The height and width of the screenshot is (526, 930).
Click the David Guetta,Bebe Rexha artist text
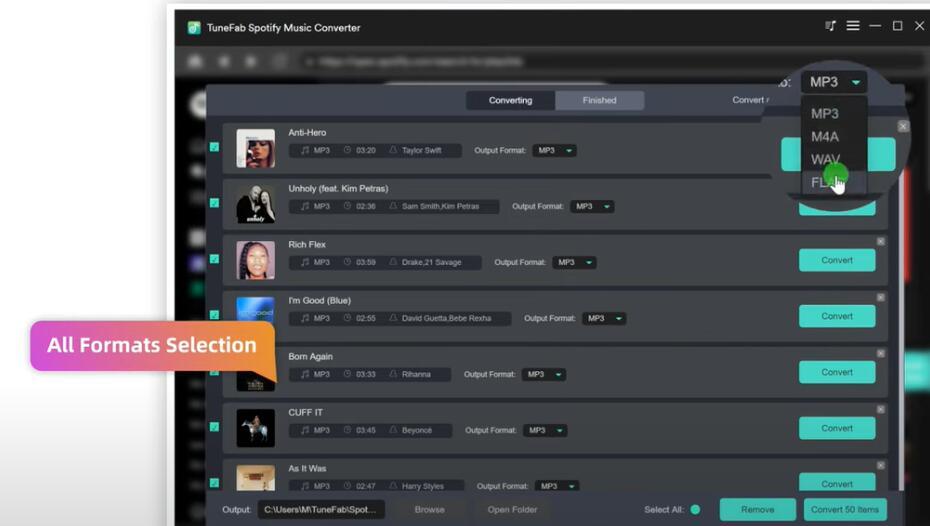(447, 318)
